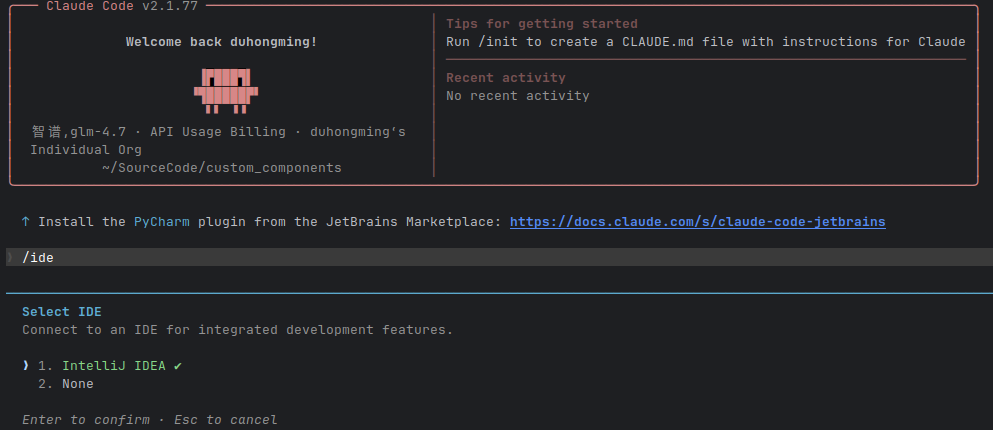The width and height of the screenshot is (993, 430).
Task: Open the claude-code-jetbrains docs link
Action: tap(697, 222)
